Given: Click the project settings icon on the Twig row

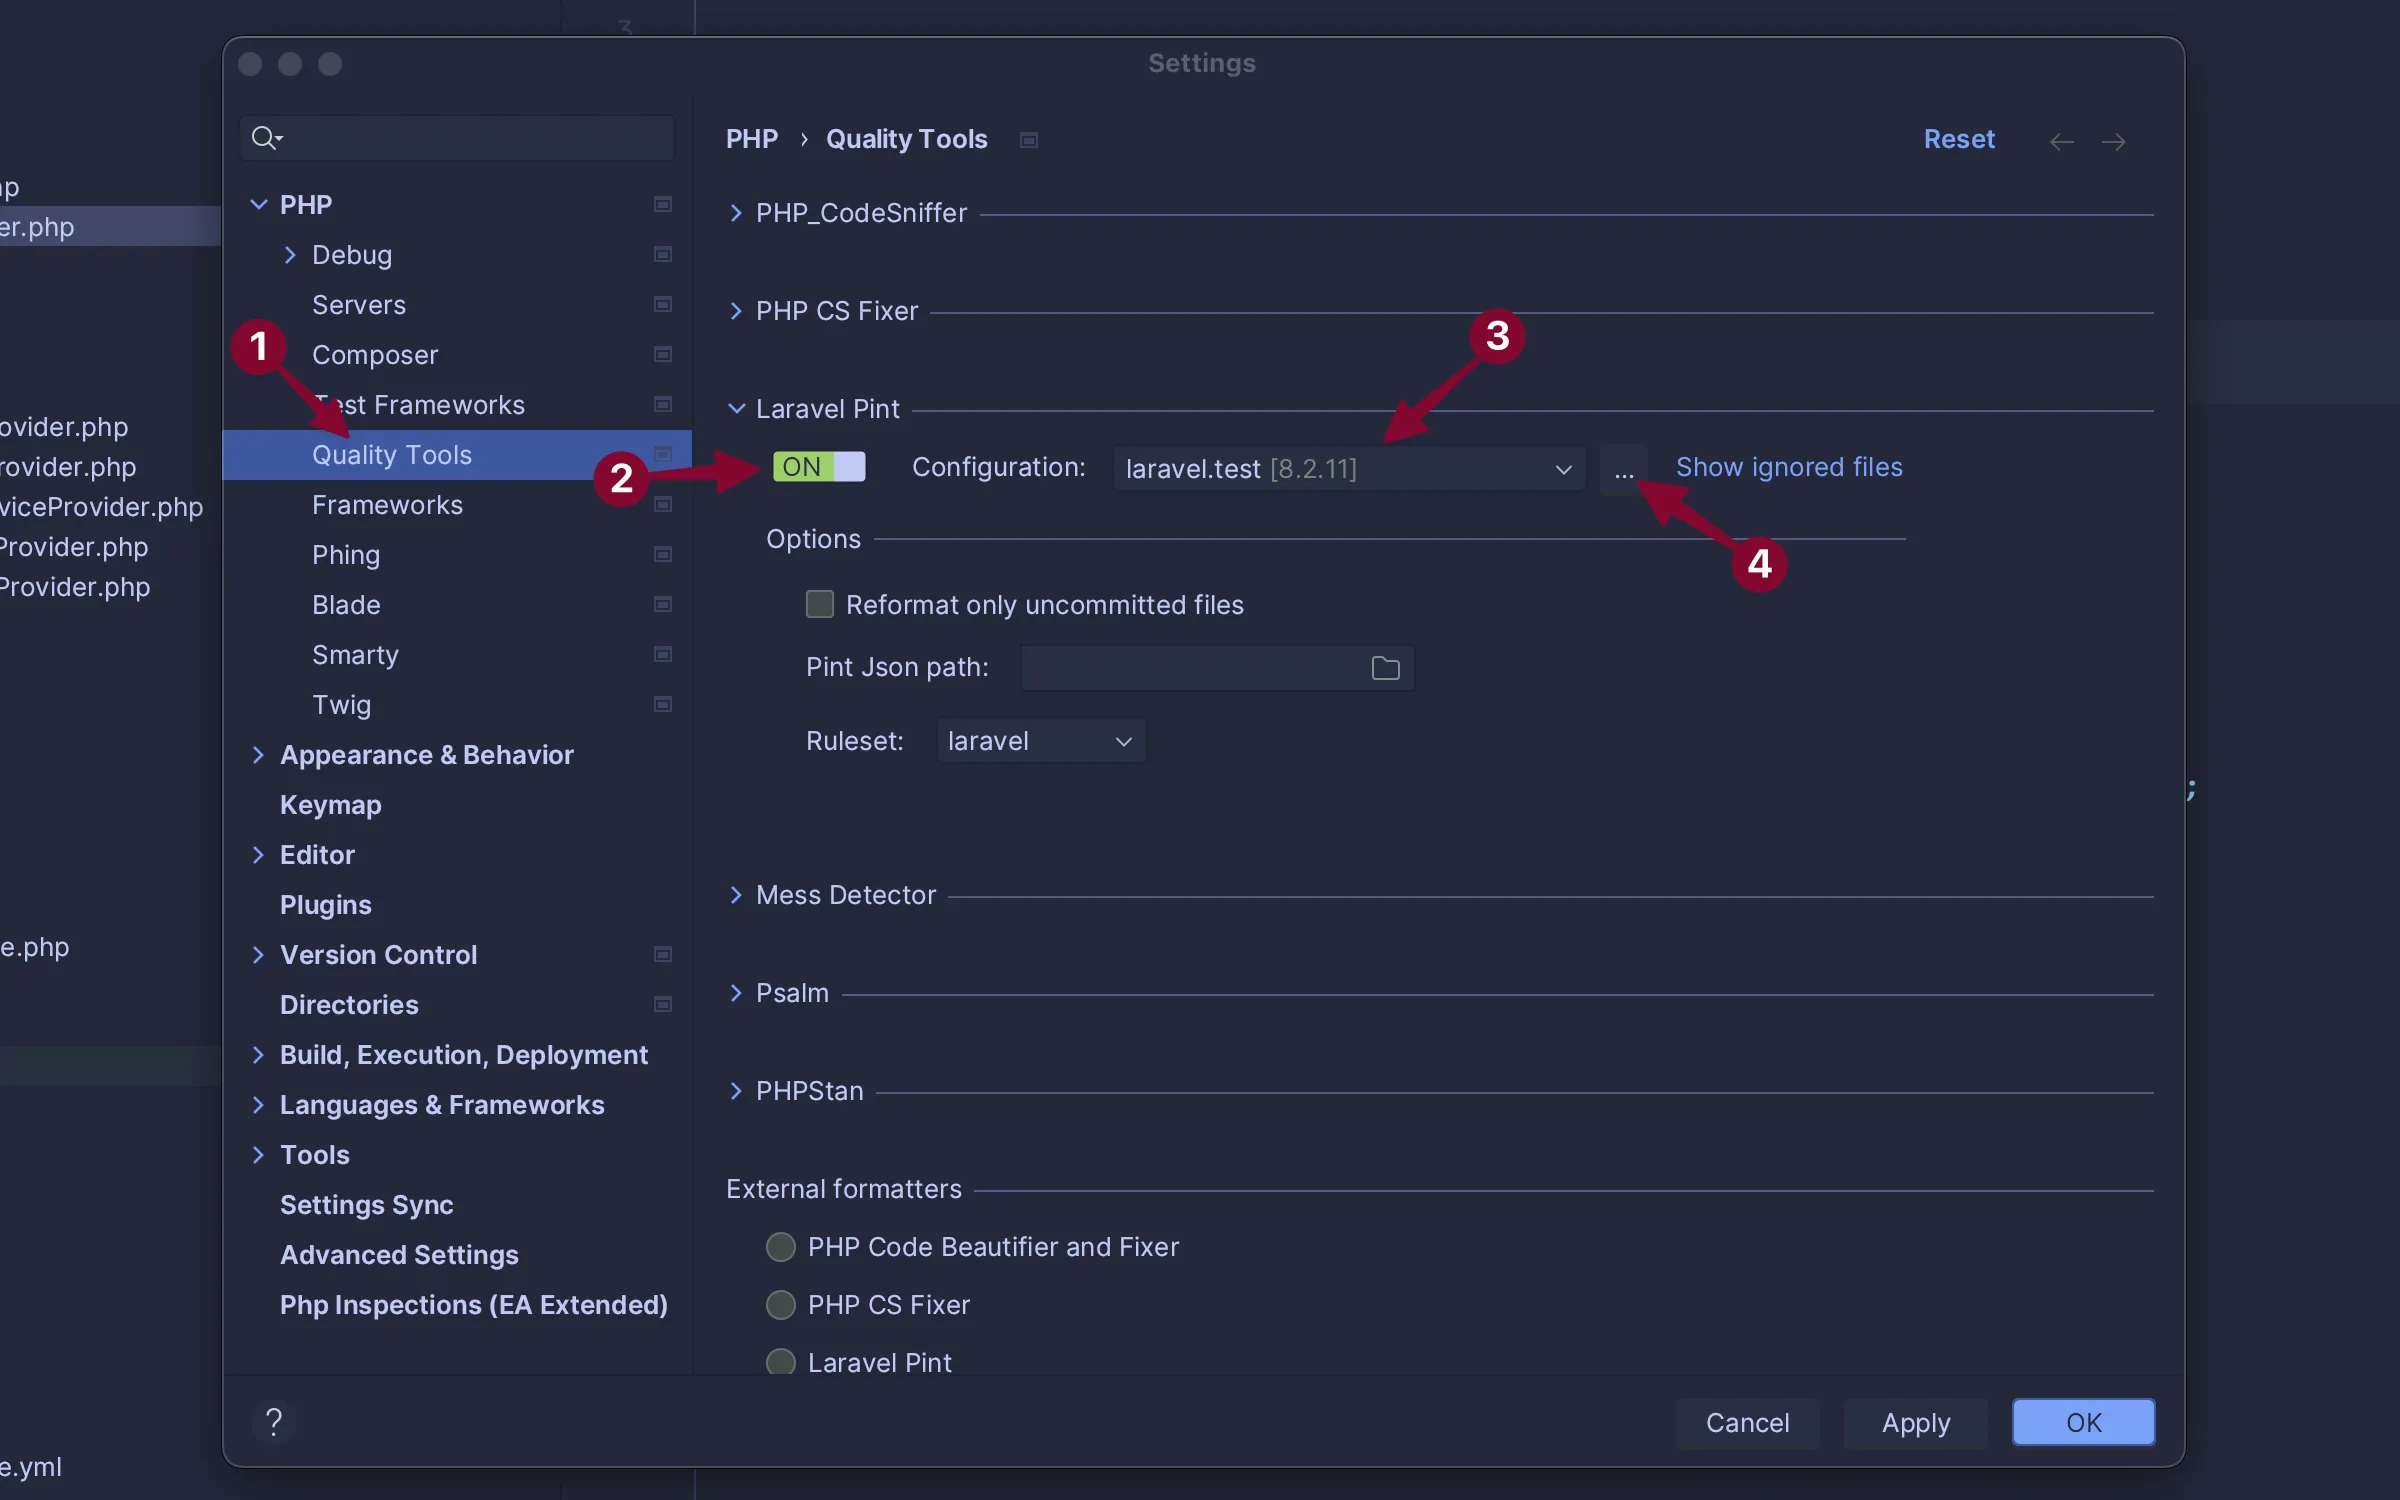Looking at the screenshot, I should (662, 704).
